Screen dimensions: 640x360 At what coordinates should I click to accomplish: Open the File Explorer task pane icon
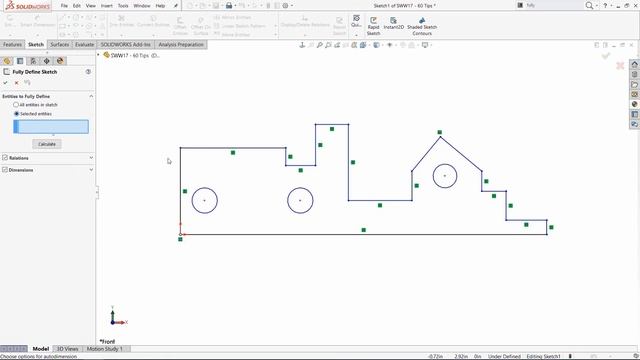click(x=634, y=84)
